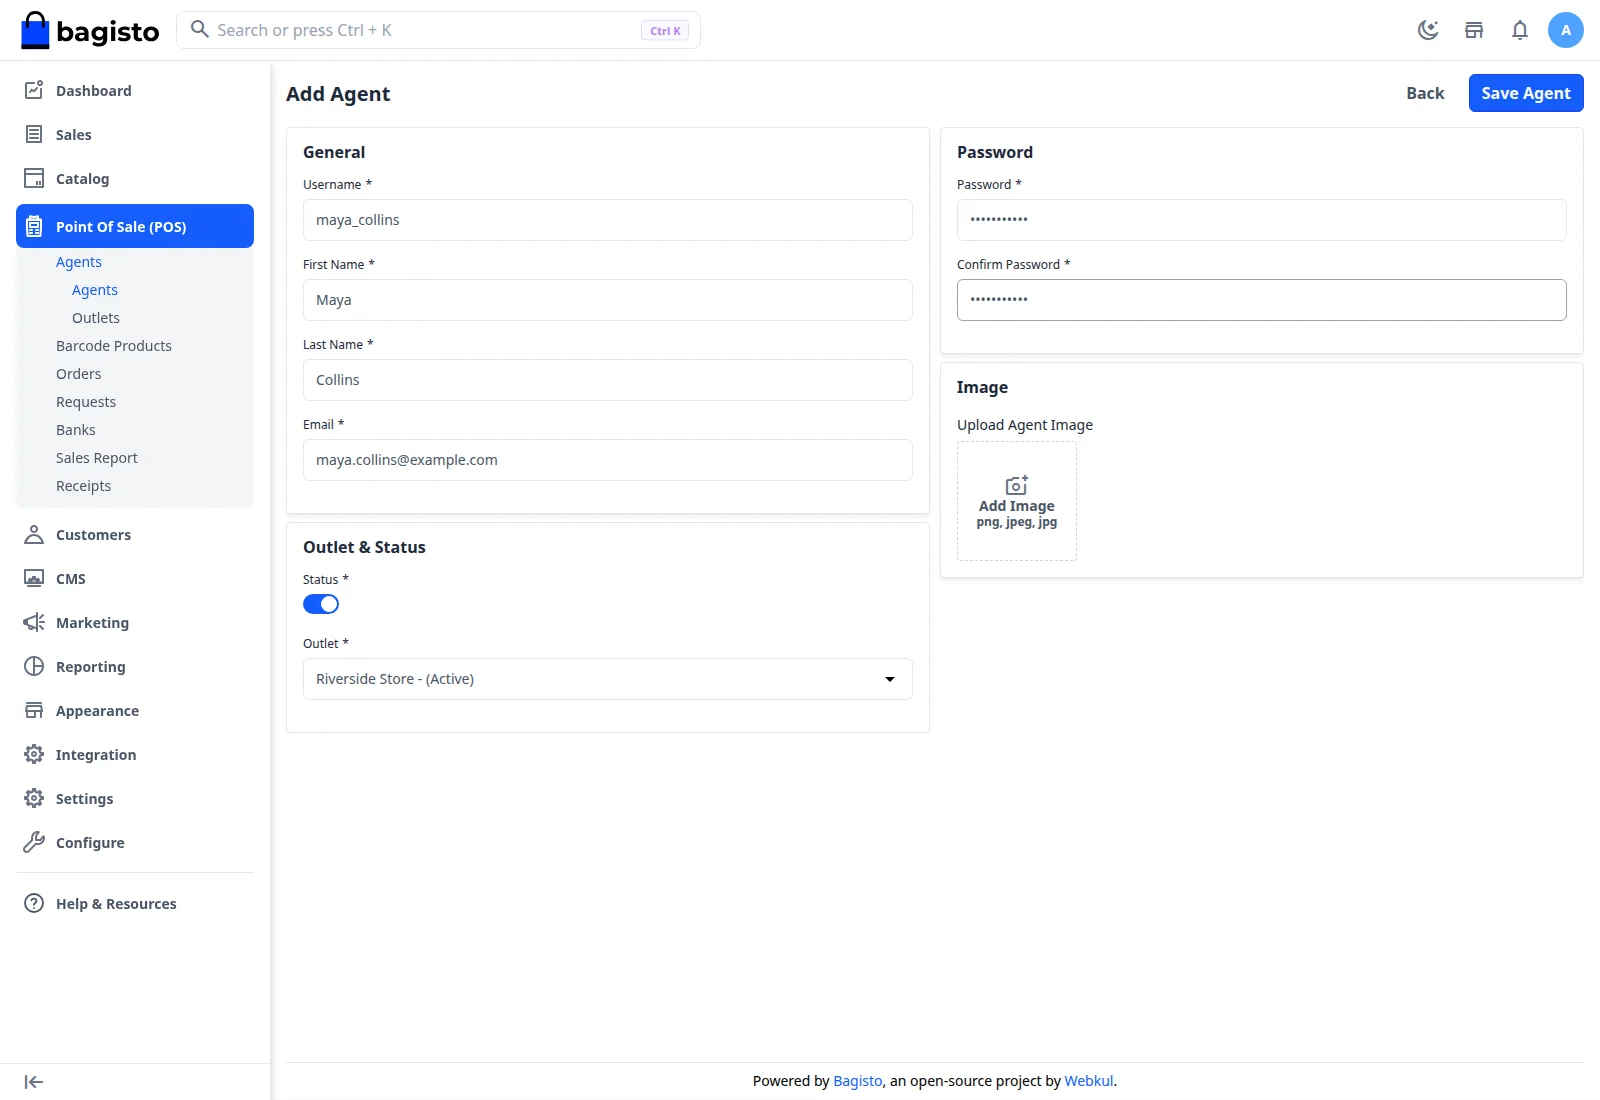This screenshot has width=1600, height=1100.
Task: Open Receipts menu item
Action: (x=84, y=486)
